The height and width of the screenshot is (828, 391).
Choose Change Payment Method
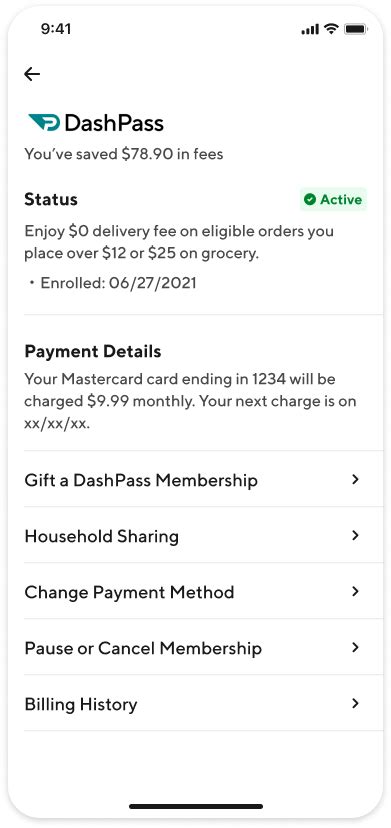pos(203,591)
